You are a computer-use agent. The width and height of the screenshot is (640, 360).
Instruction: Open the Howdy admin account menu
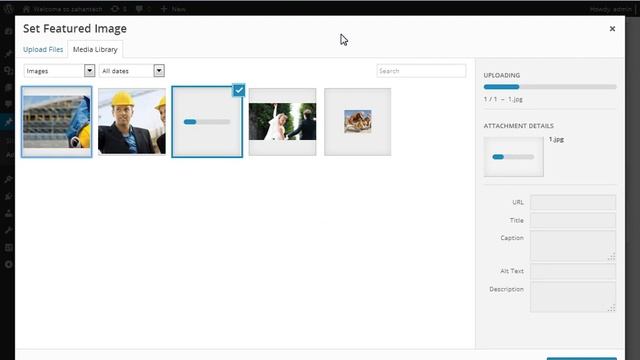click(x=611, y=9)
